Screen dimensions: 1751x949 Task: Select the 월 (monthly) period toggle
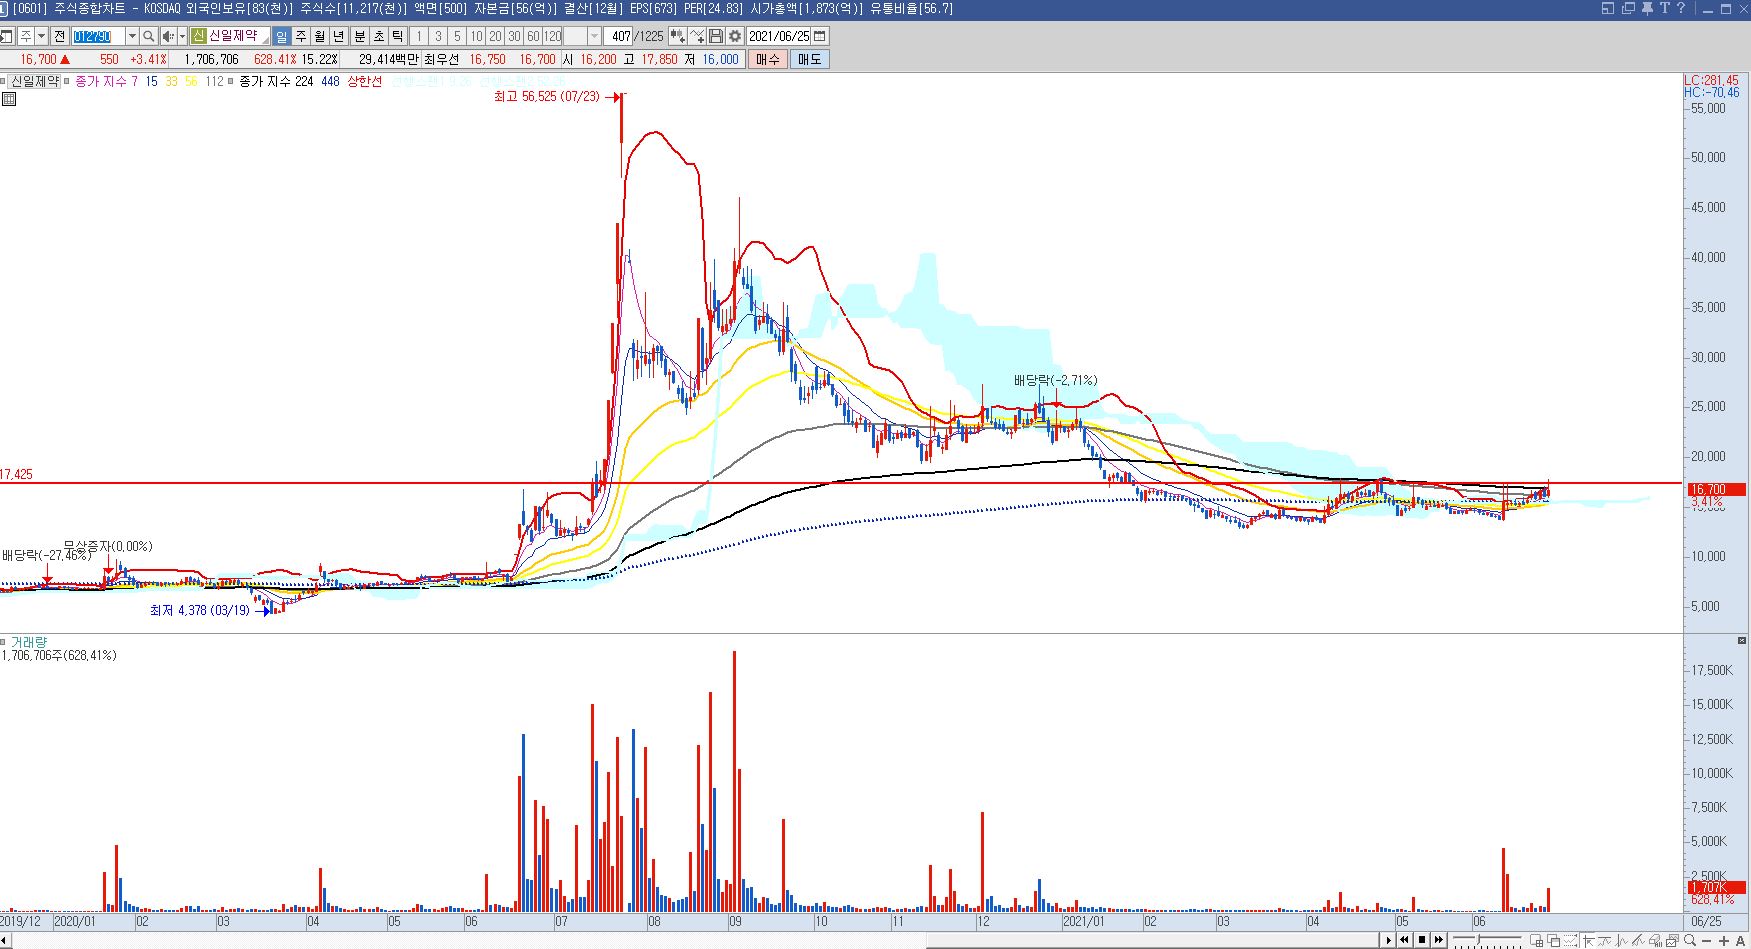tap(320, 36)
